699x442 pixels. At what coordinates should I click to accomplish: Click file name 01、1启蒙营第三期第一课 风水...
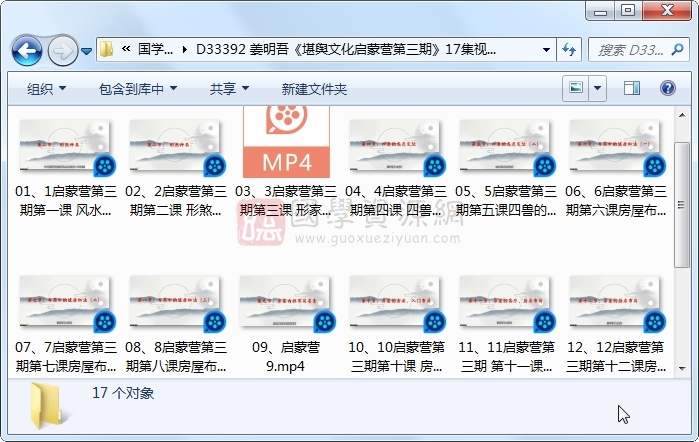click(x=66, y=201)
